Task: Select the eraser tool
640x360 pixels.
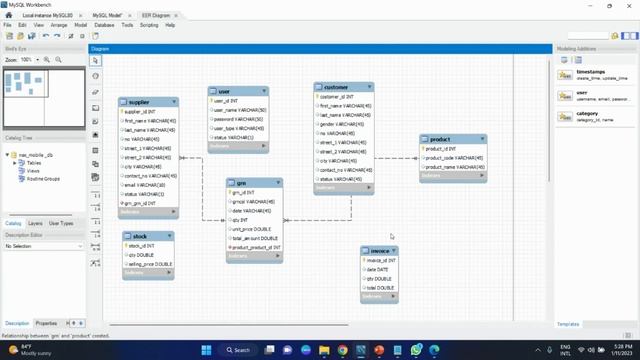Action: (x=96, y=92)
